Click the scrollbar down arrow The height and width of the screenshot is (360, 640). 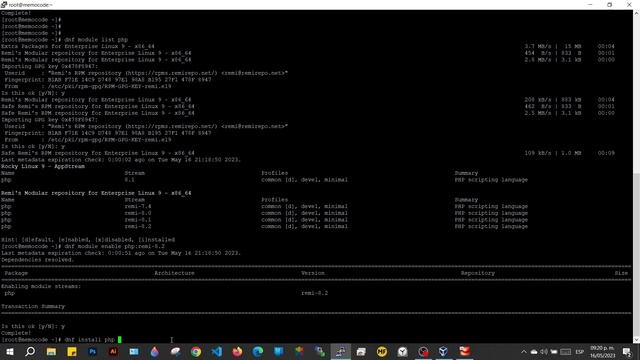click(636, 339)
